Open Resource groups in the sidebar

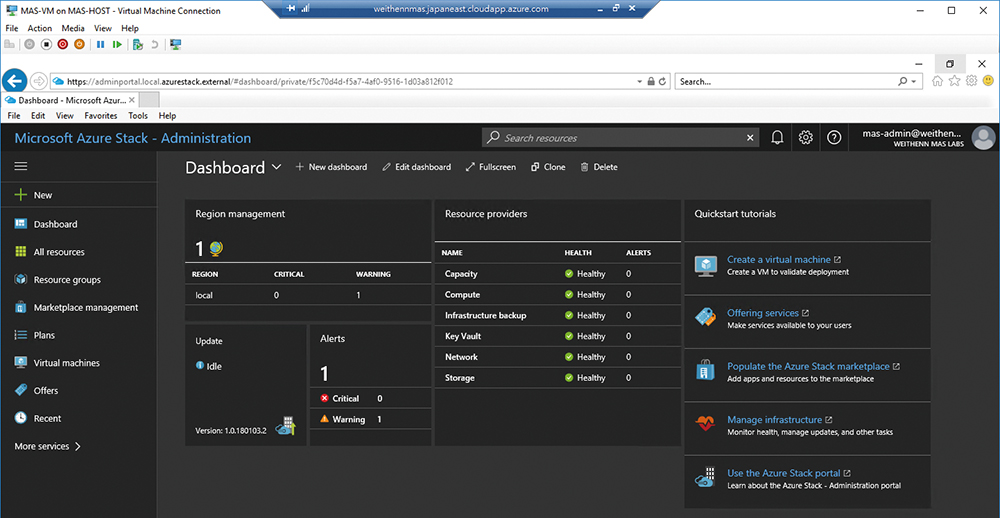point(78,279)
